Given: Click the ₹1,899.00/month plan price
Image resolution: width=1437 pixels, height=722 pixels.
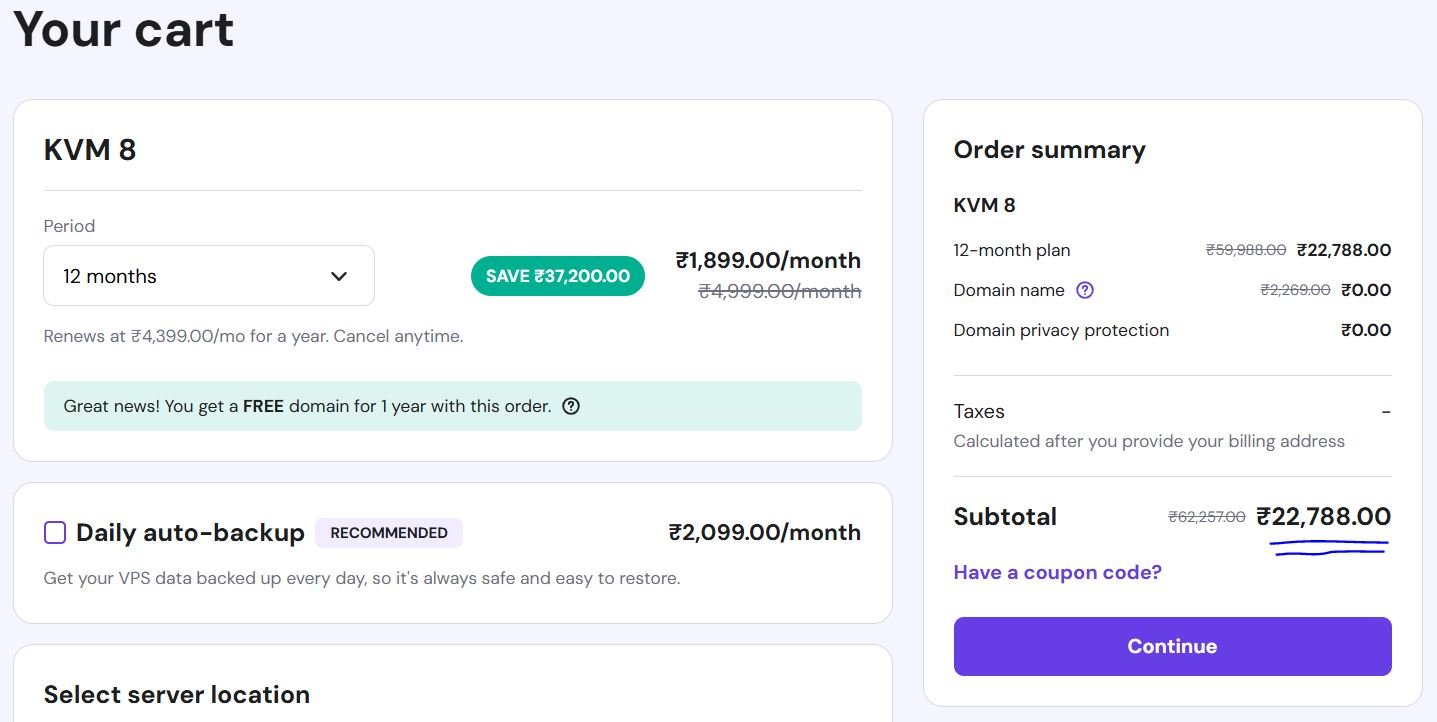Looking at the screenshot, I should pyautogui.click(x=768, y=261).
